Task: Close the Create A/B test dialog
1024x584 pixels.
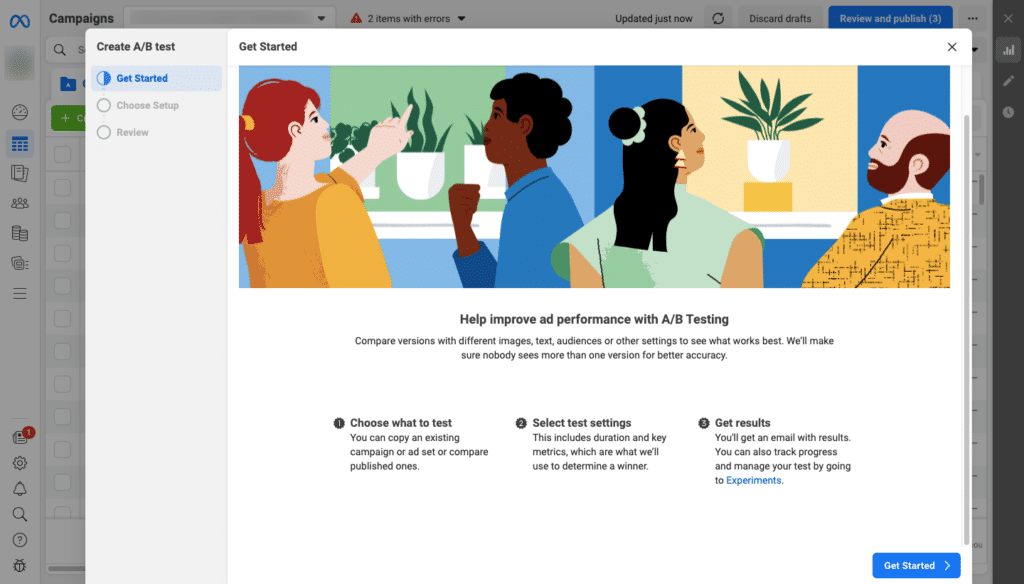Action: pyautogui.click(x=952, y=47)
